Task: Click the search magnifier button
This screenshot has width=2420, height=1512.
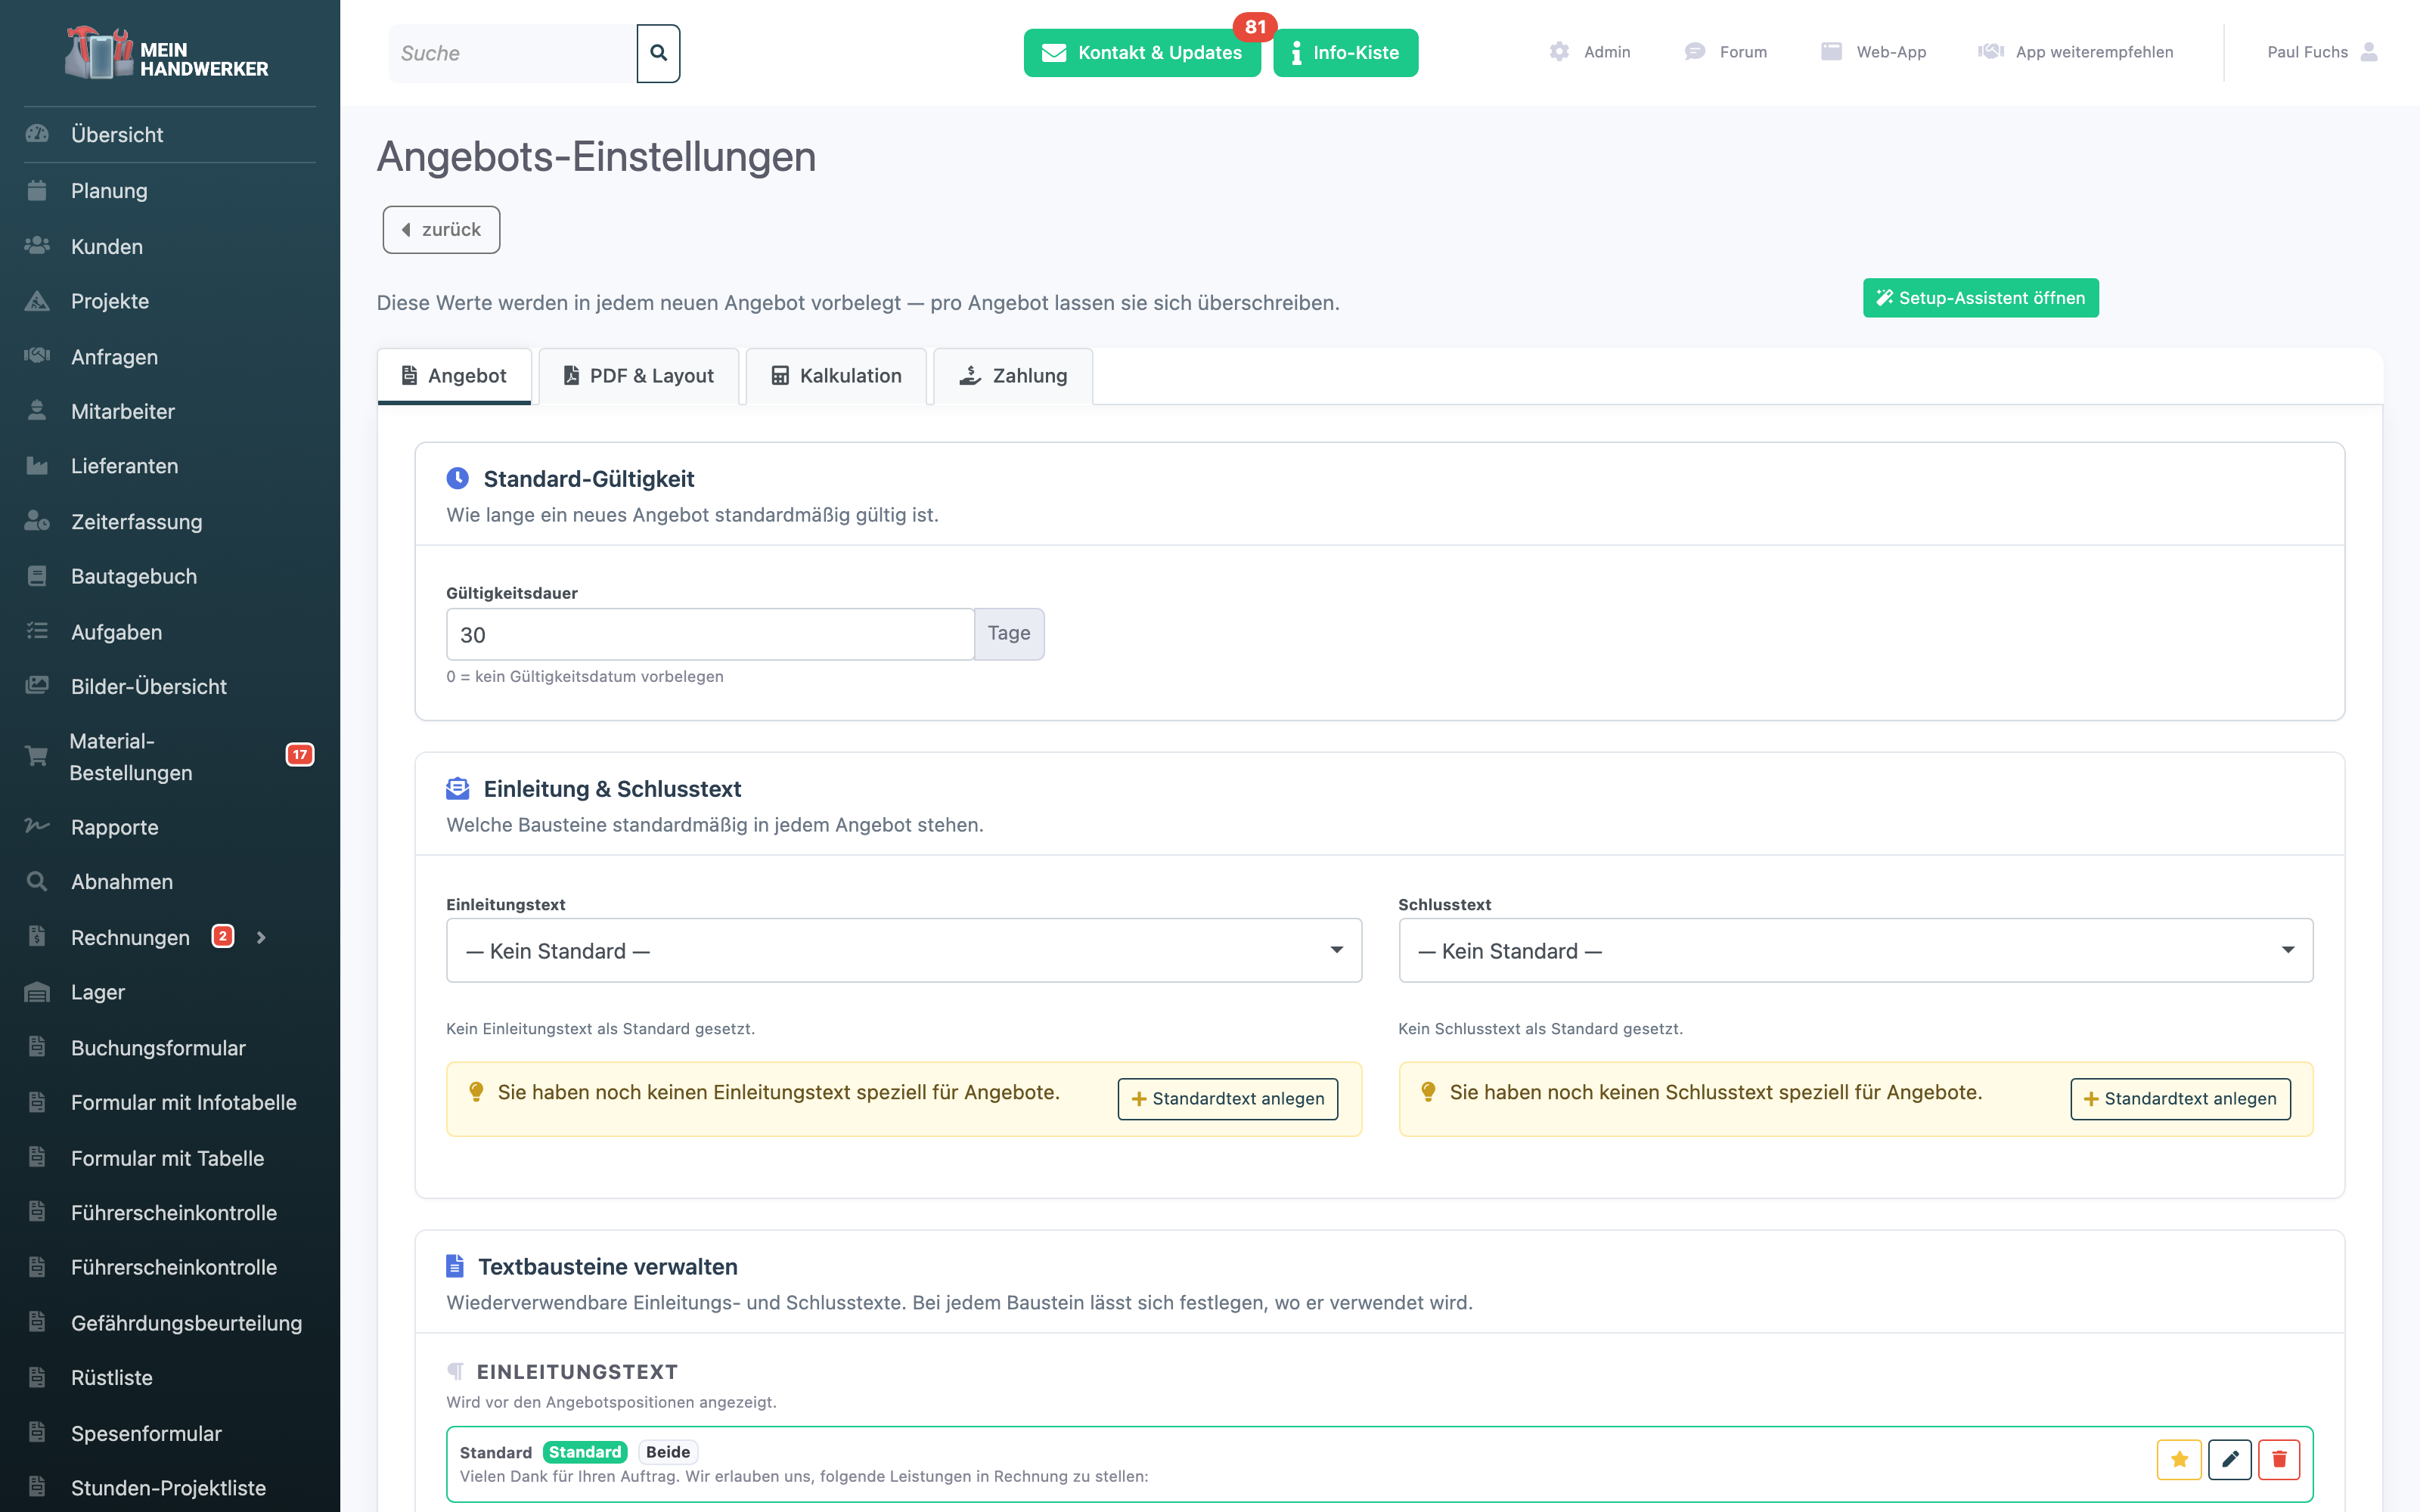Action: tap(658, 53)
